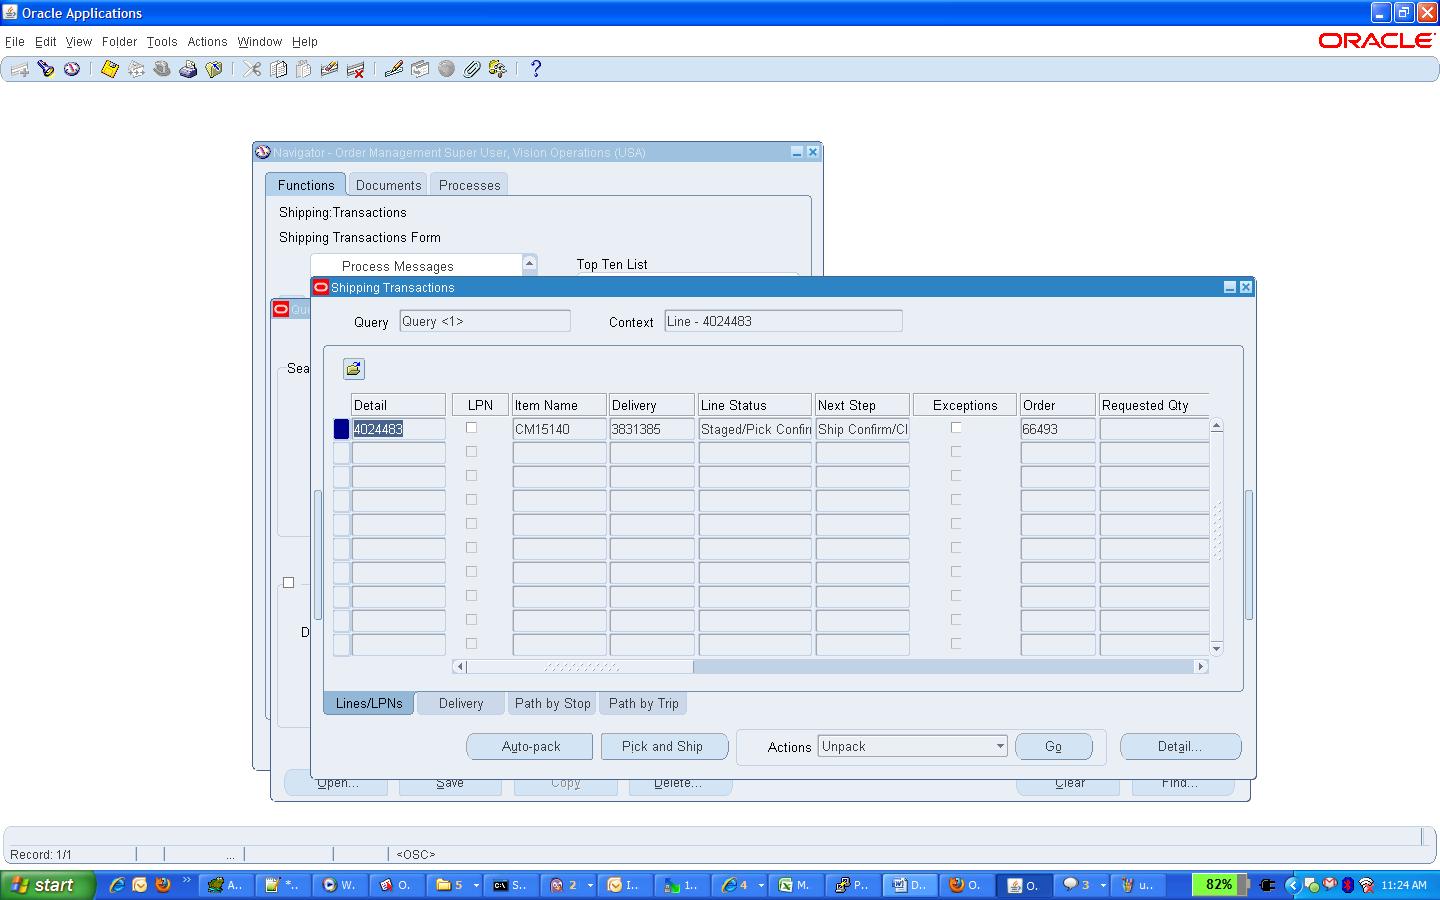Click Item Name cell CM15140
This screenshot has height=900, width=1440.
[x=559, y=429]
